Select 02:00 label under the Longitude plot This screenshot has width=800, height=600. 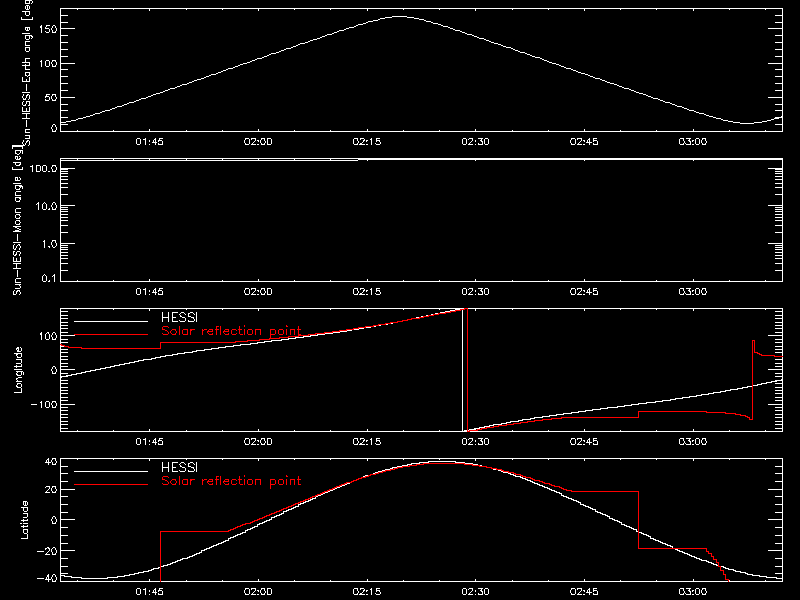(x=258, y=442)
